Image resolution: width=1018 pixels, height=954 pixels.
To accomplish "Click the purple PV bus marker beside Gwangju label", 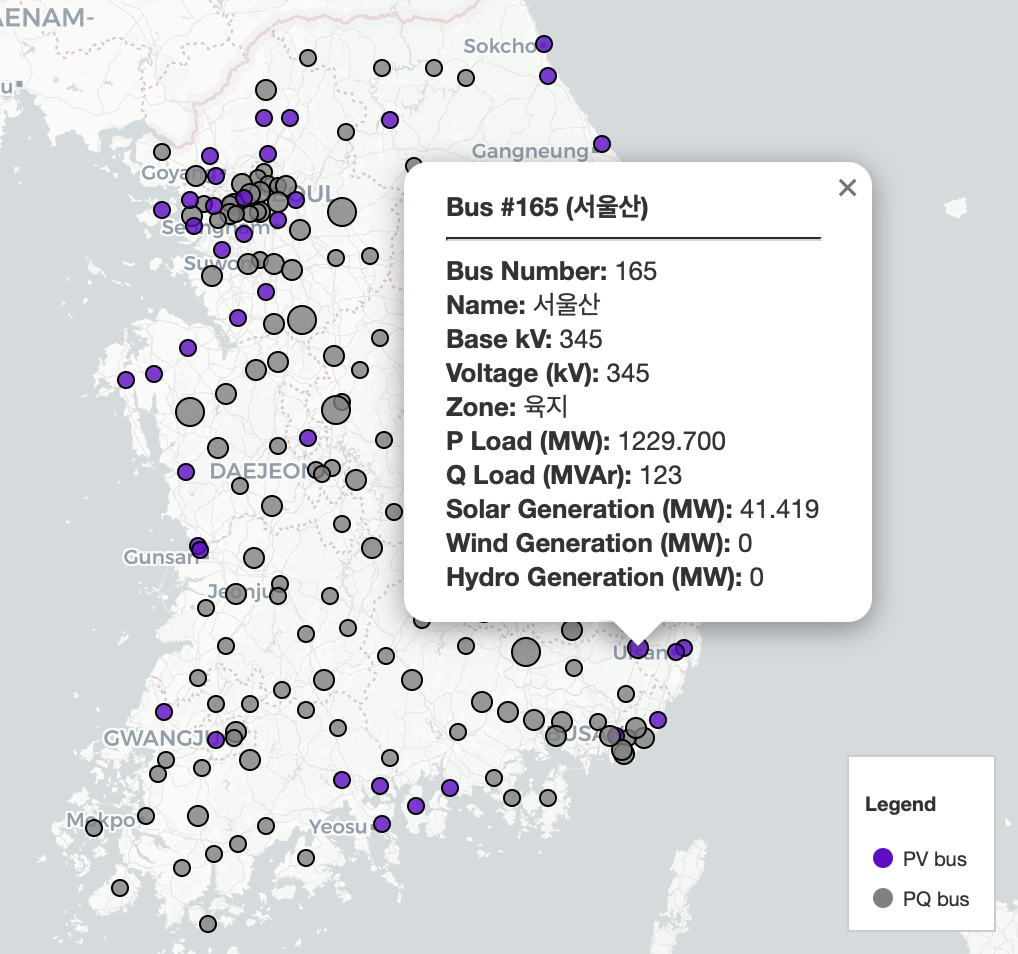I will click(216, 740).
